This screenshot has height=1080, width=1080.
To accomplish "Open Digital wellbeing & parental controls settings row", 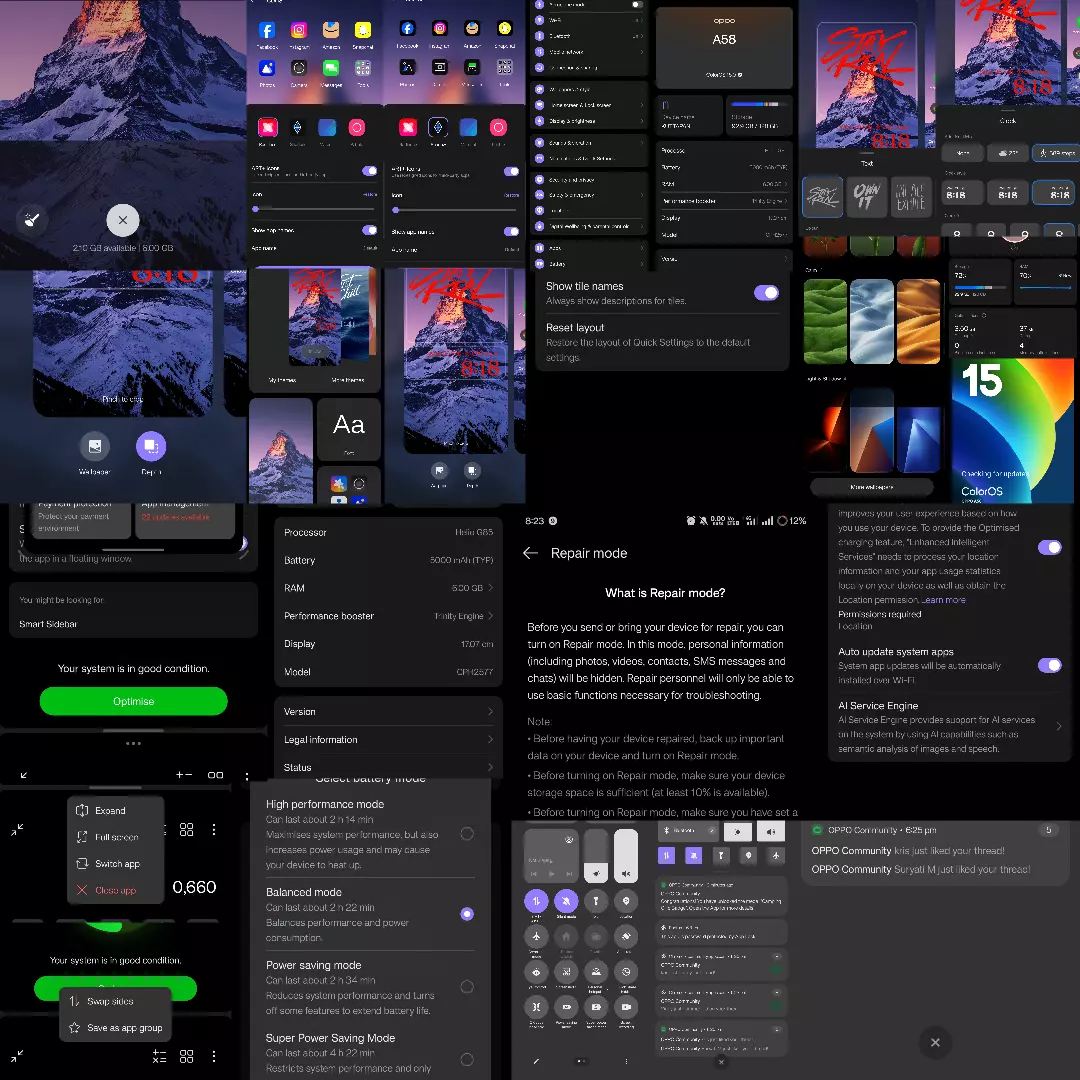I will 590,226.
